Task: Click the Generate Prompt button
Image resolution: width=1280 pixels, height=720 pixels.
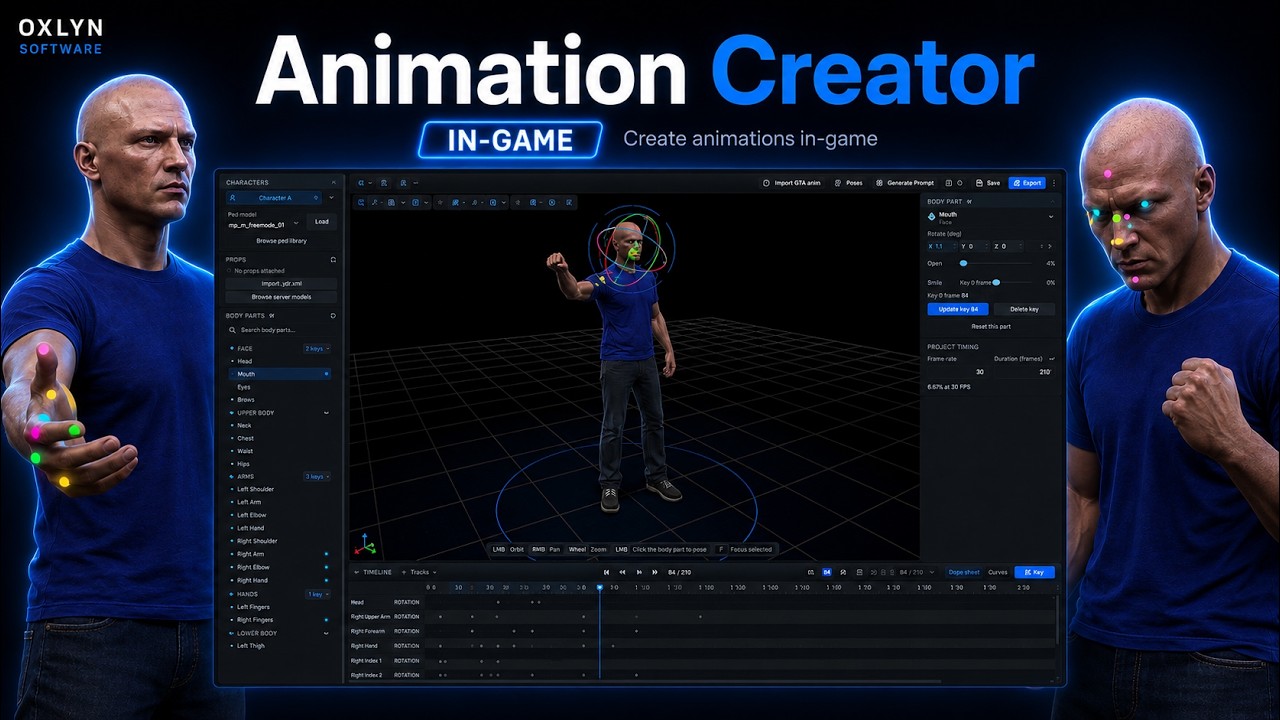Action: tap(904, 183)
